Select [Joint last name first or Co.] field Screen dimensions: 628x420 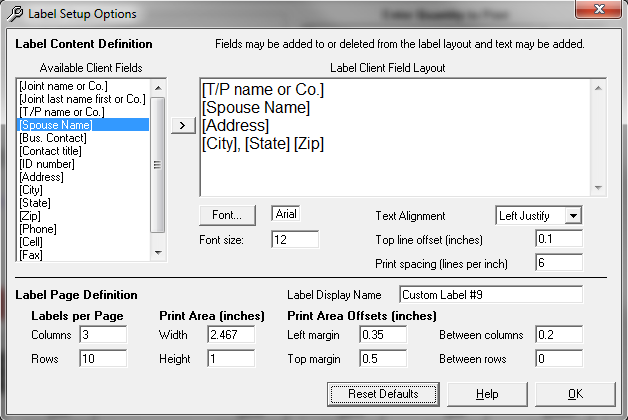pos(83,99)
